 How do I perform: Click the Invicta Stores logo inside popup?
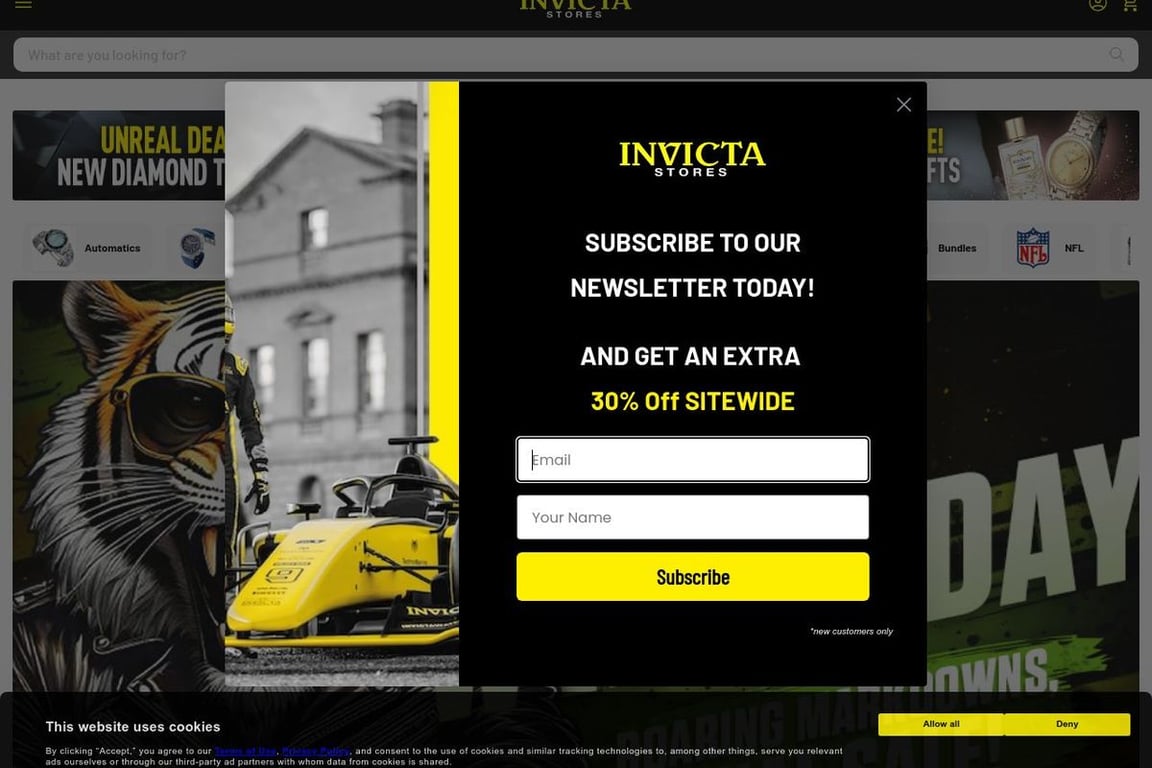692,158
